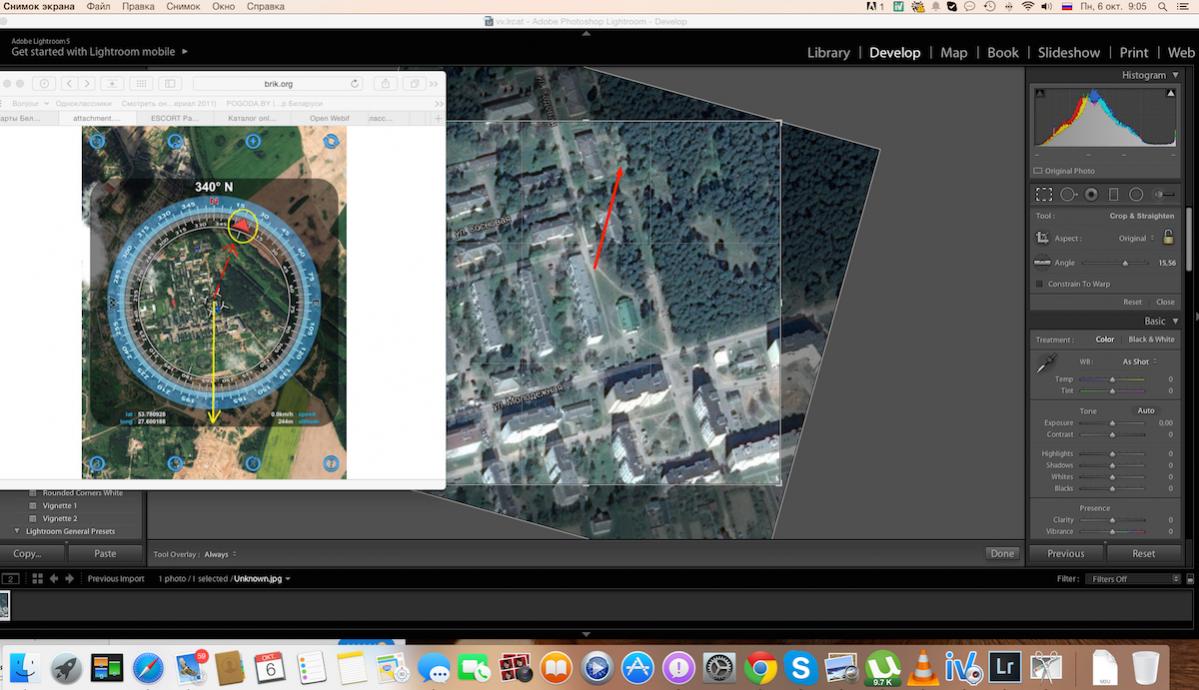1199x690 pixels.
Task: Click the brik.org address field in Safari
Action: (x=278, y=84)
